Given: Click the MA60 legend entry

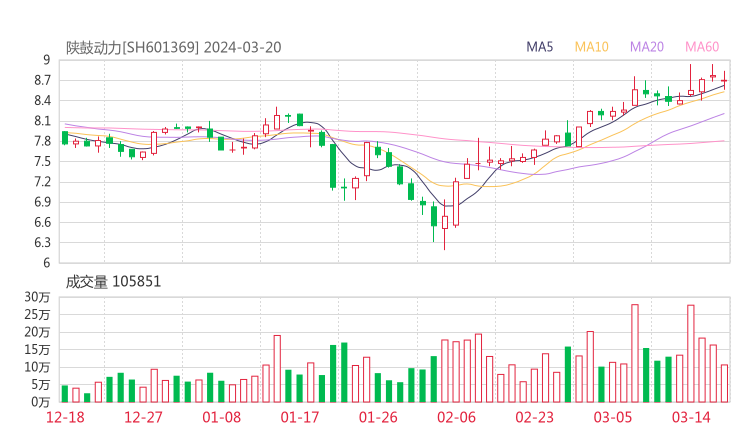Looking at the screenshot, I should (x=702, y=47).
